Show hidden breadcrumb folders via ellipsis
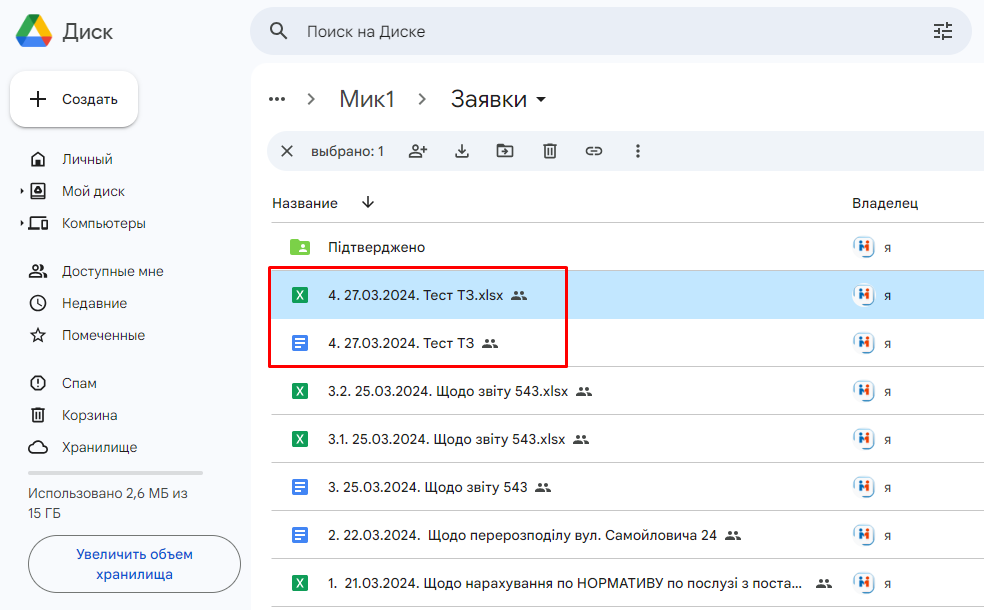This screenshot has width=984, height=610. coord(277,99)
